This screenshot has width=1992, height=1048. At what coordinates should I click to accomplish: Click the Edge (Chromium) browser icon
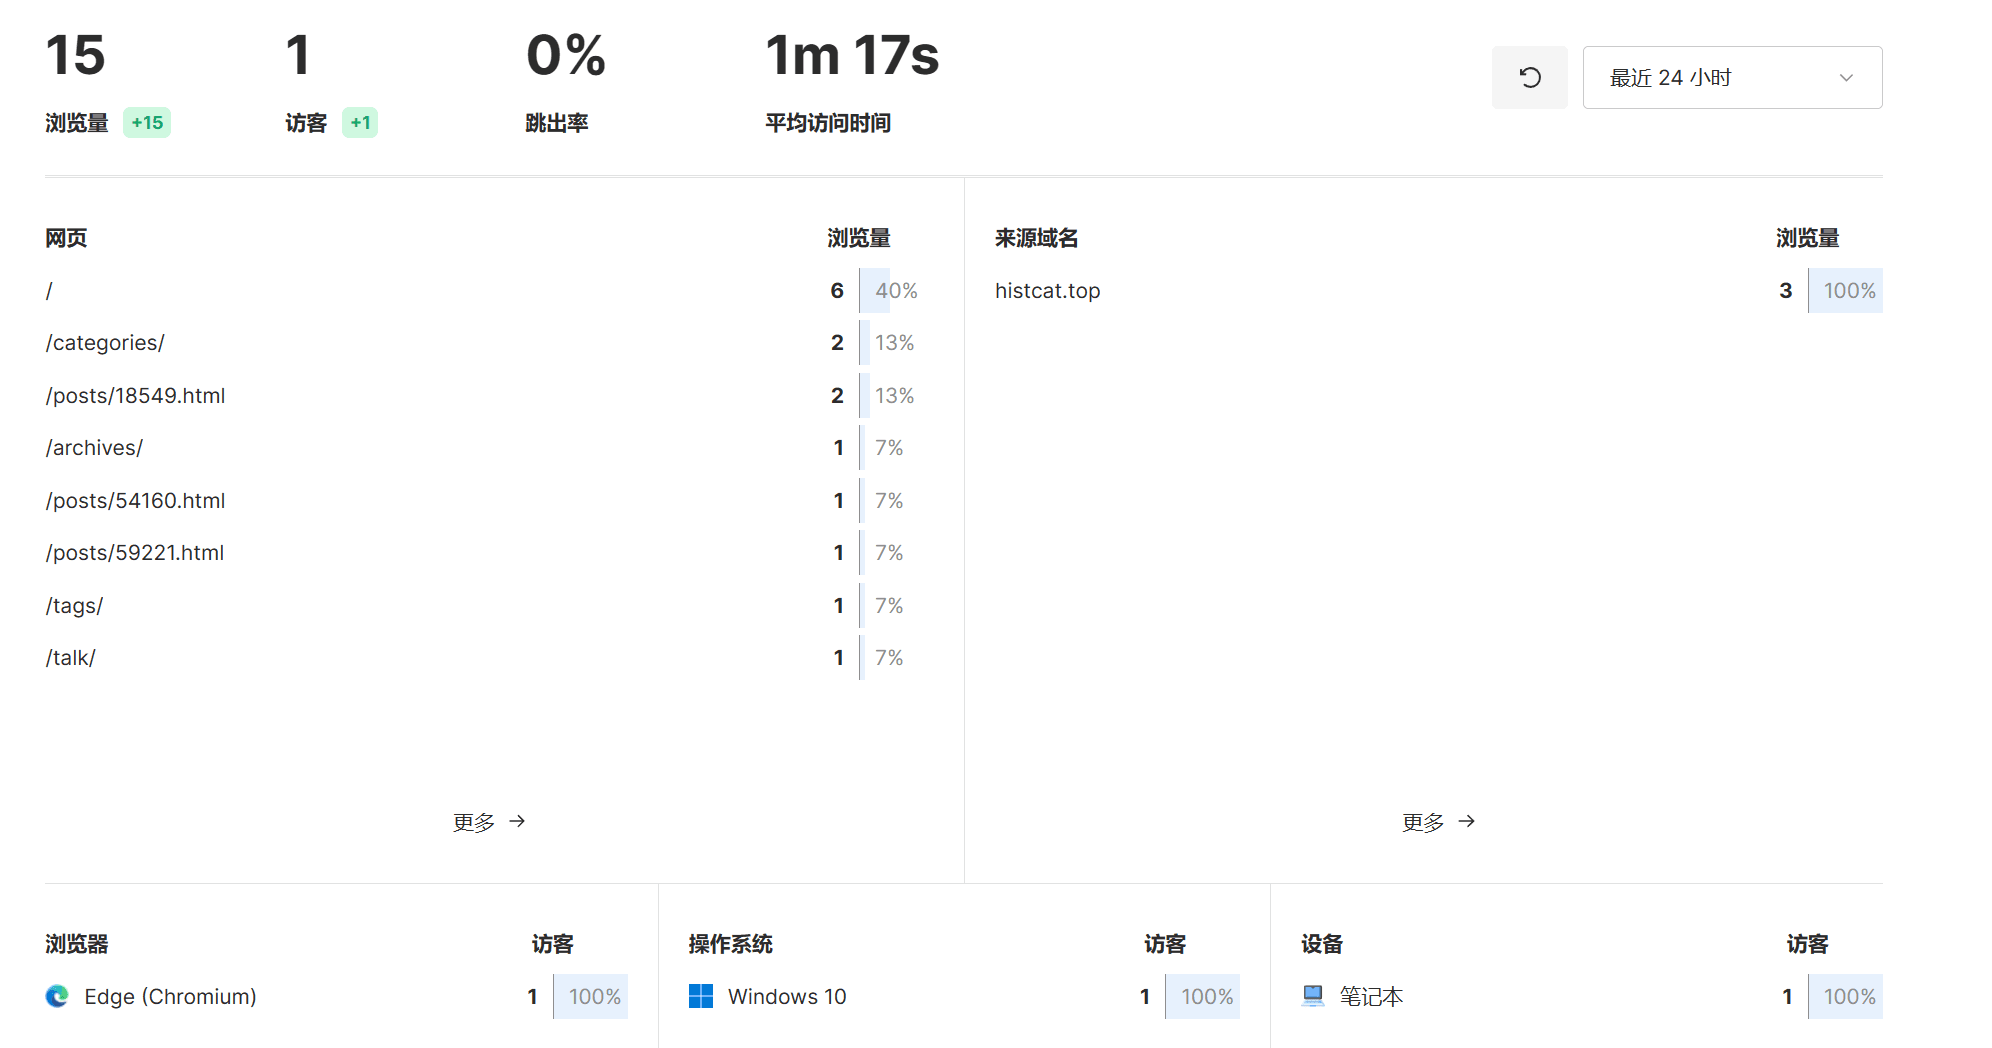pyautogui.click(x=57, y=996)
